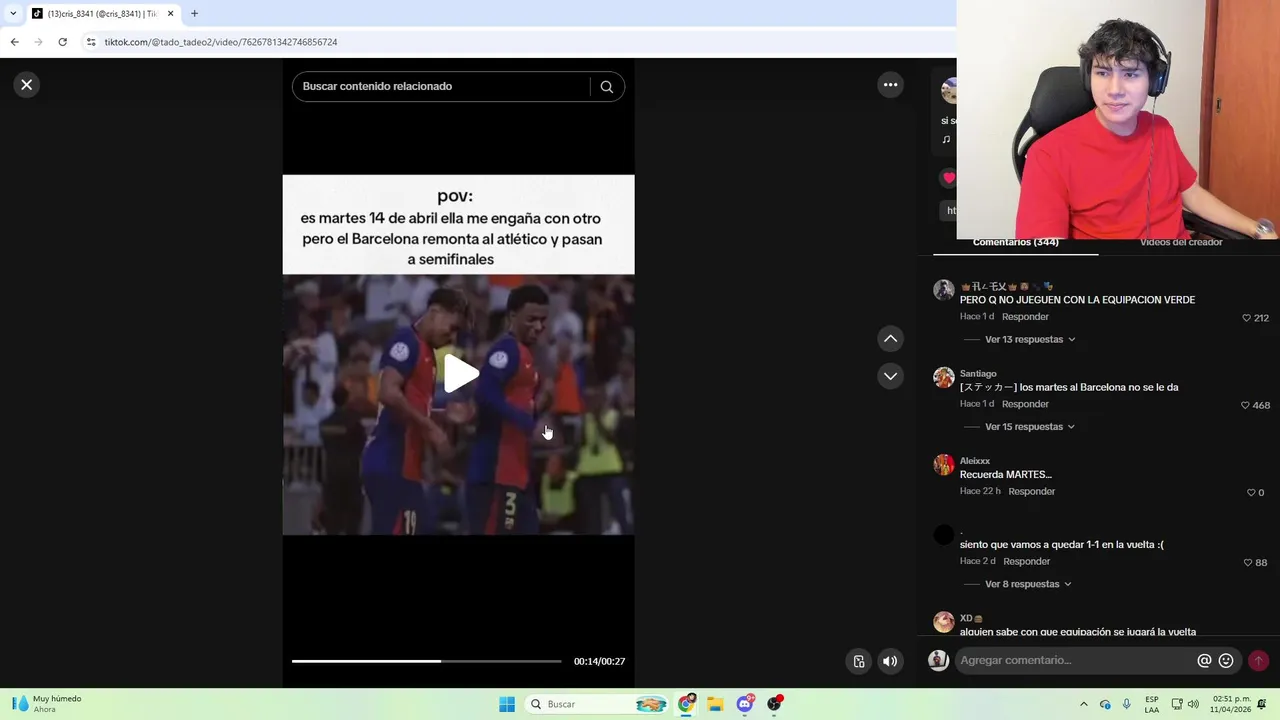Open volume control in system tray
This screenshot has height=720, width=1280.
coord(1192,704)
